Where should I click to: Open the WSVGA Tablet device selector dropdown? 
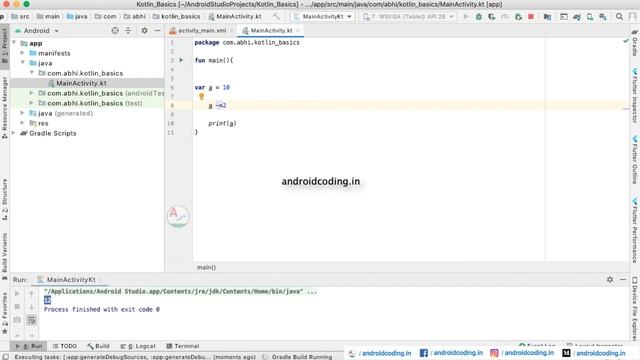point(408,17)
